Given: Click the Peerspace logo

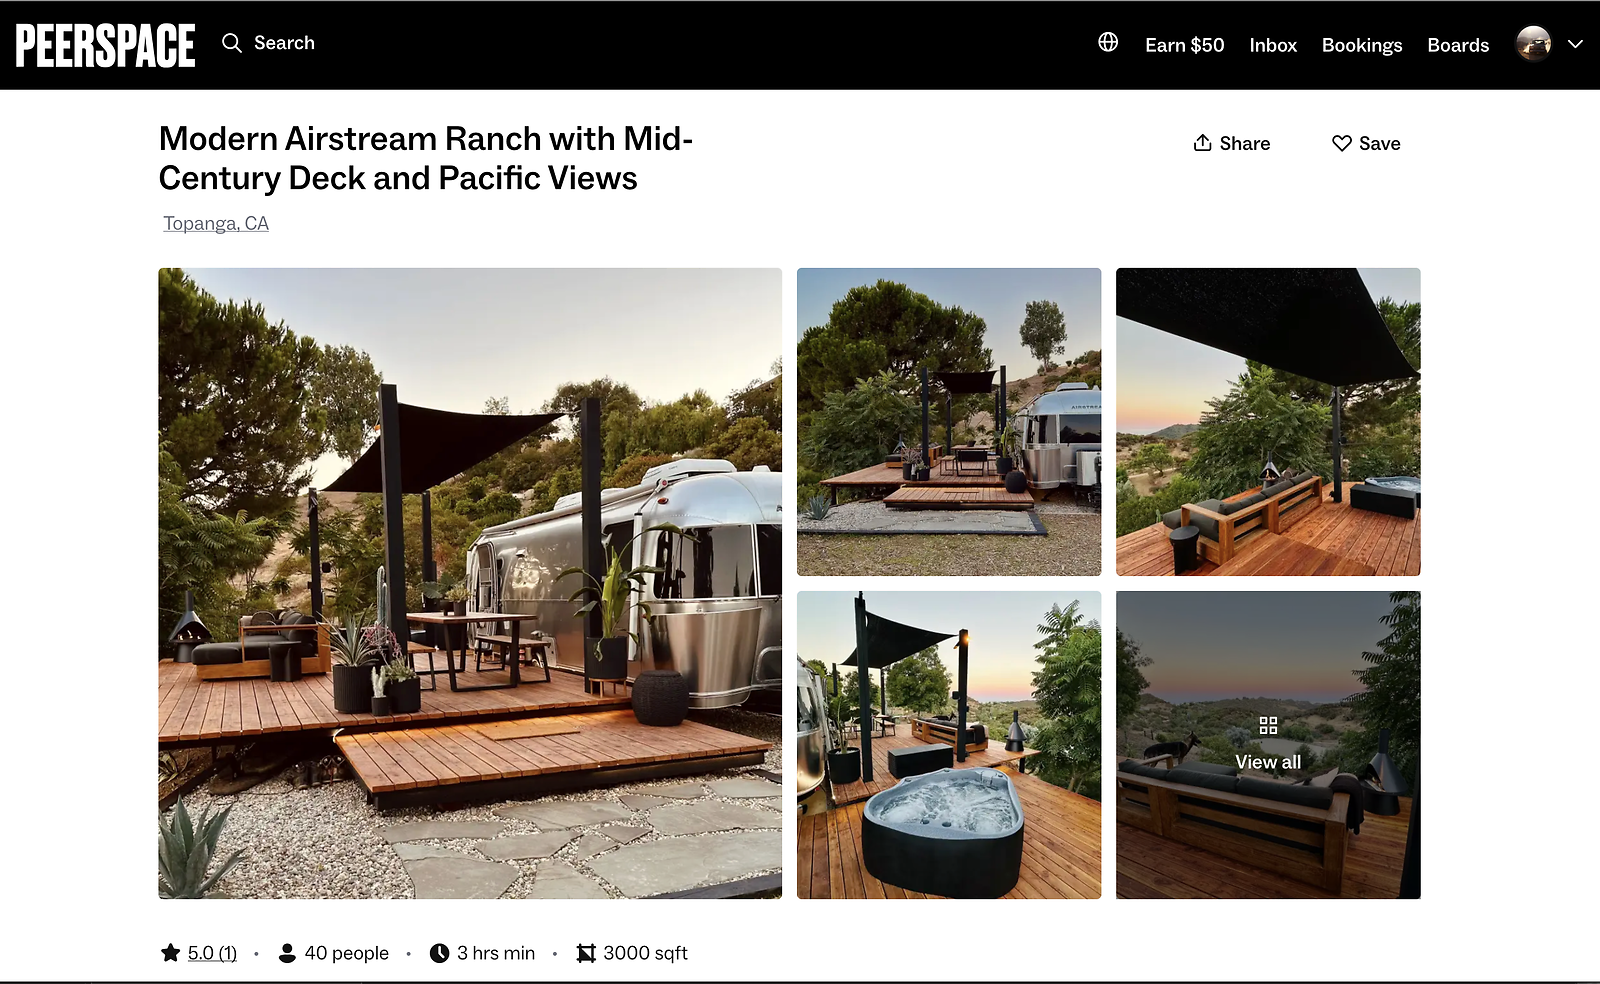Looking at the screenshot, I should coord(105,45).
